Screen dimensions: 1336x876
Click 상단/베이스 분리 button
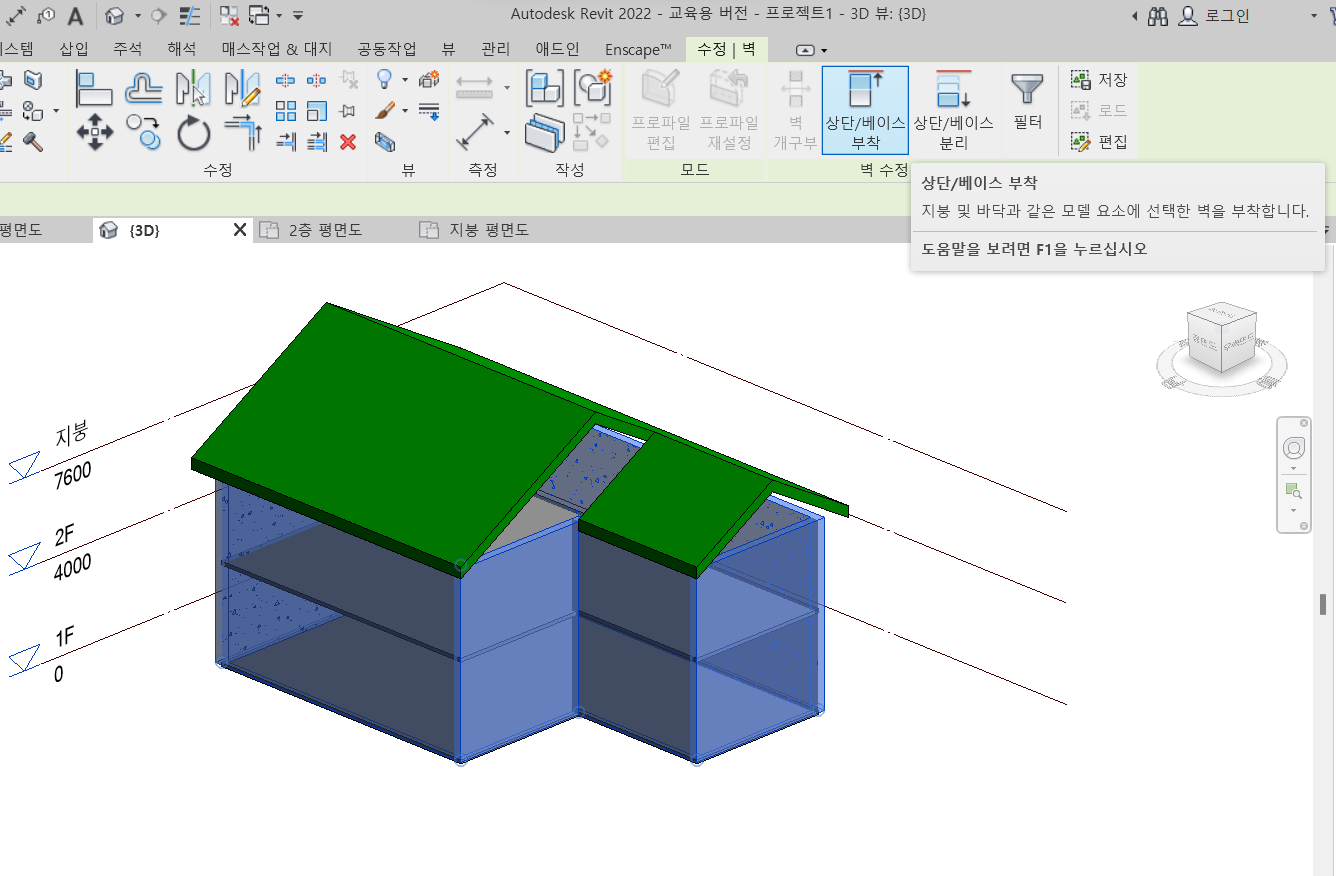tap(953, 110)
